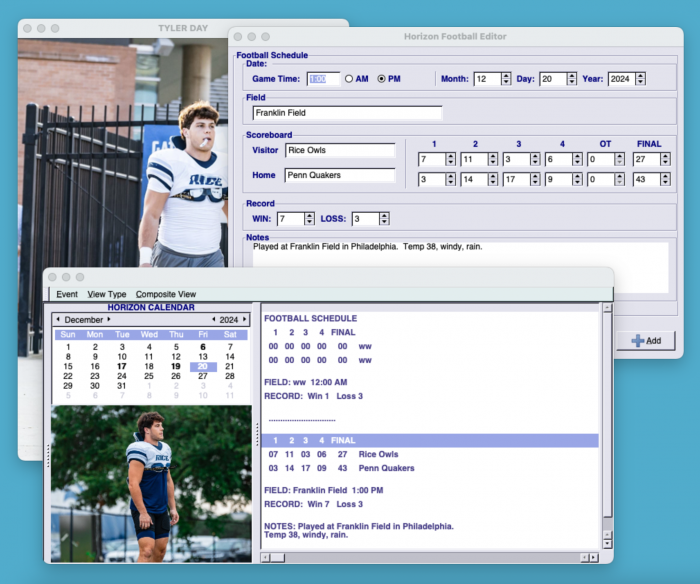Click the Day stepper arrows
This screenshot has height=584, width=700.
tap(573, 79)
